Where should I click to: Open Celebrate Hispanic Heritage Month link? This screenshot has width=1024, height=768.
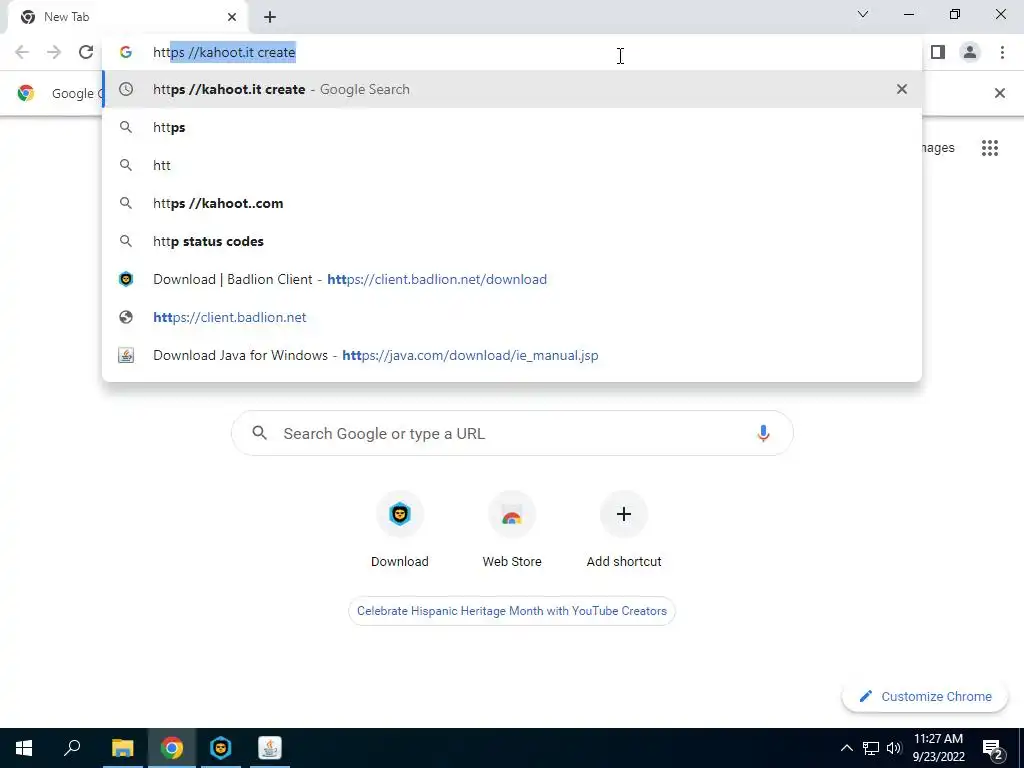[x=512, y=611]
